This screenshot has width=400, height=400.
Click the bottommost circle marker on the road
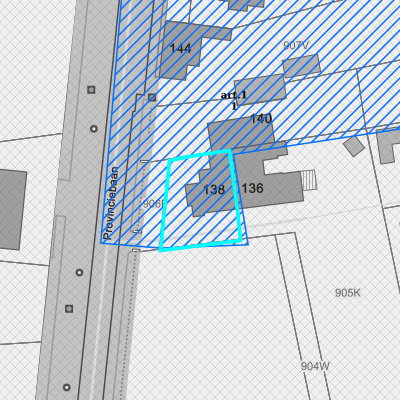click(67, 387)
